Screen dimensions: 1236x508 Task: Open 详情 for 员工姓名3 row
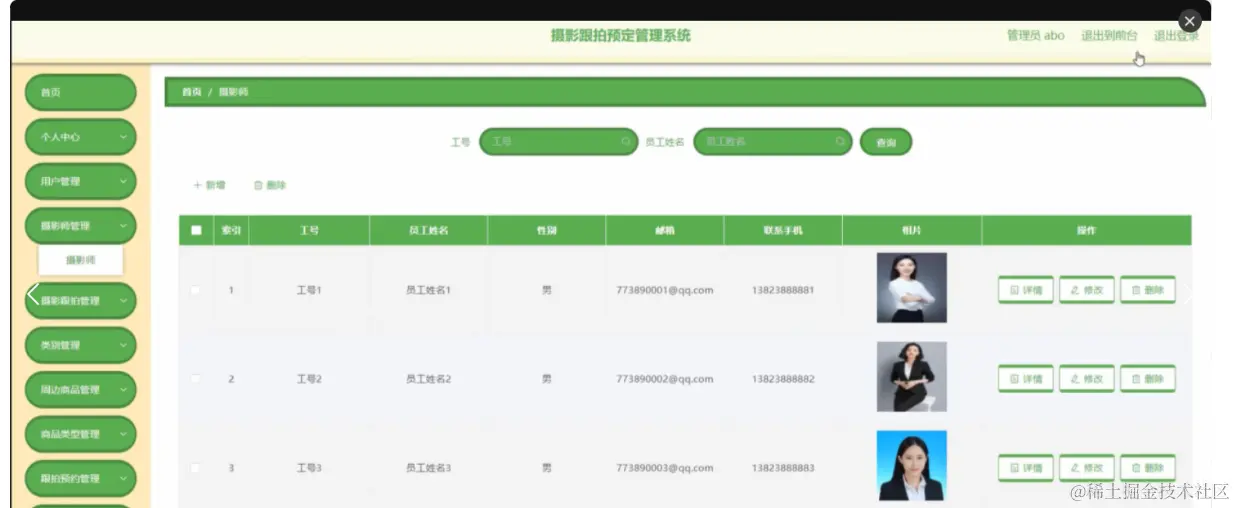pos(1025,468)
